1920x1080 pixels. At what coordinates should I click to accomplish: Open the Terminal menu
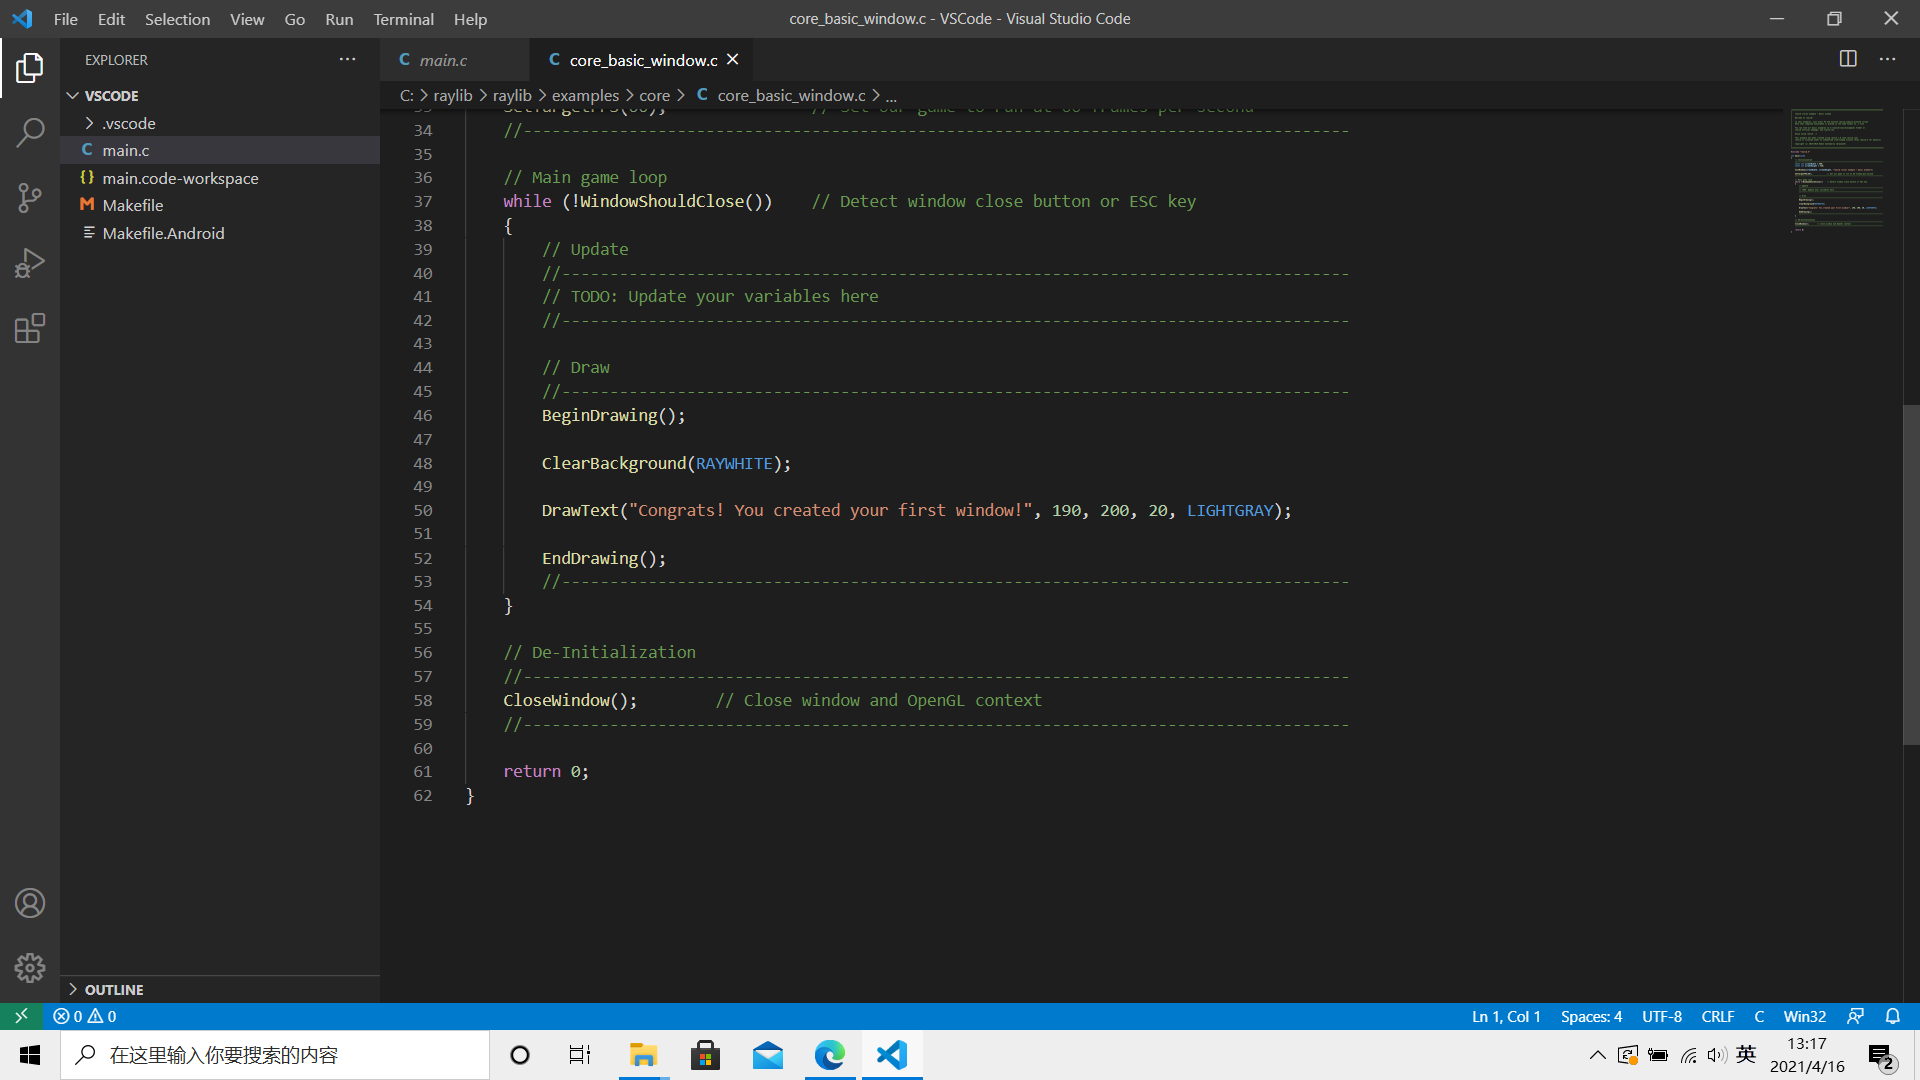pos(403,19)
